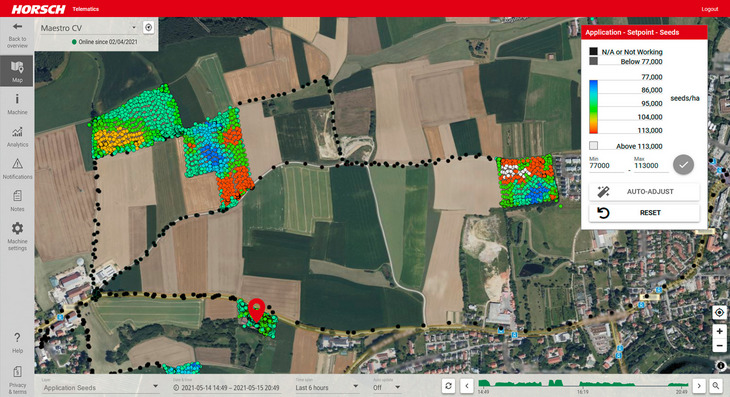This screenshot has width=730, height=397.
Task: Click the AUTO-ADJUST button
Action: click(644, 192)
